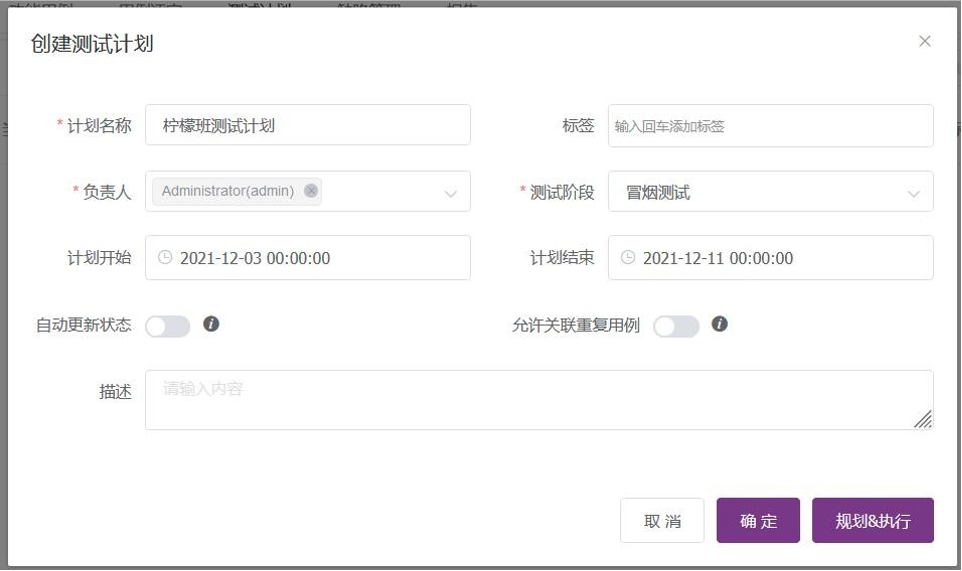962x571 pixels.
Task: Click the 规划&执行 button
Action: point(873,521)
